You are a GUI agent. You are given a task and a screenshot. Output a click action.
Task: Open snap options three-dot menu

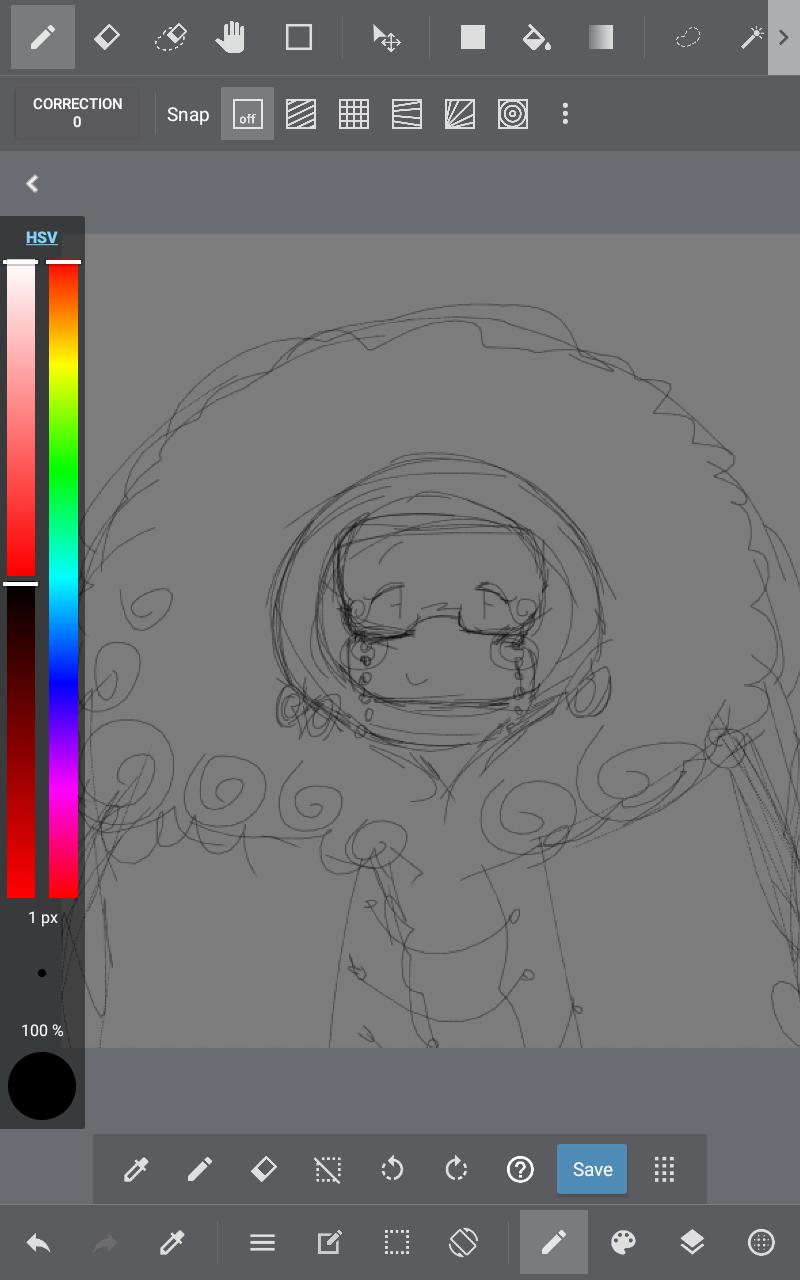pos(565,114)
